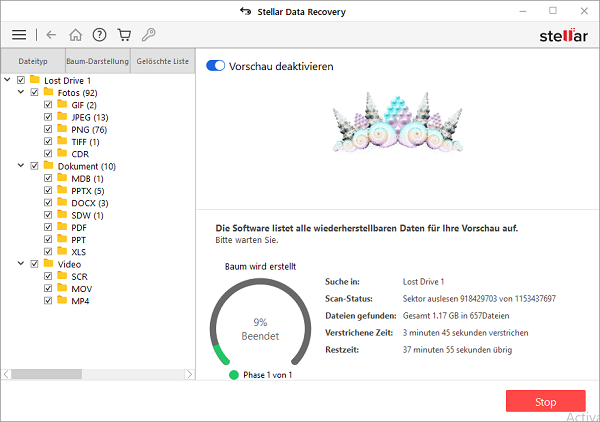Click the PDF folder icon
The width and height of the screenshot is (600, 422).
pyautogui.click(x=62, y=226)
